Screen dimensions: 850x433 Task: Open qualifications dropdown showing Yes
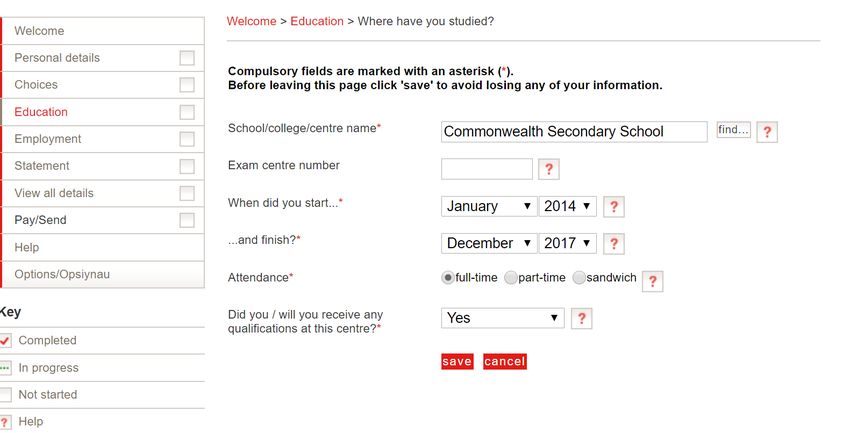pos(503,318)
